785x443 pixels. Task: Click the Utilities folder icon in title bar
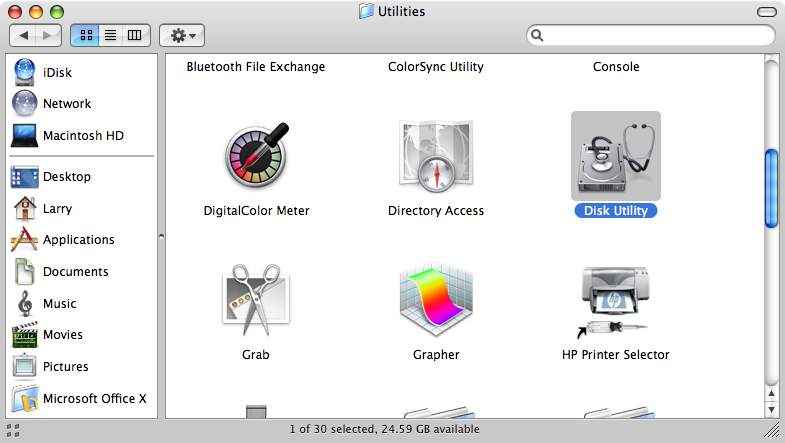[366, 11]
